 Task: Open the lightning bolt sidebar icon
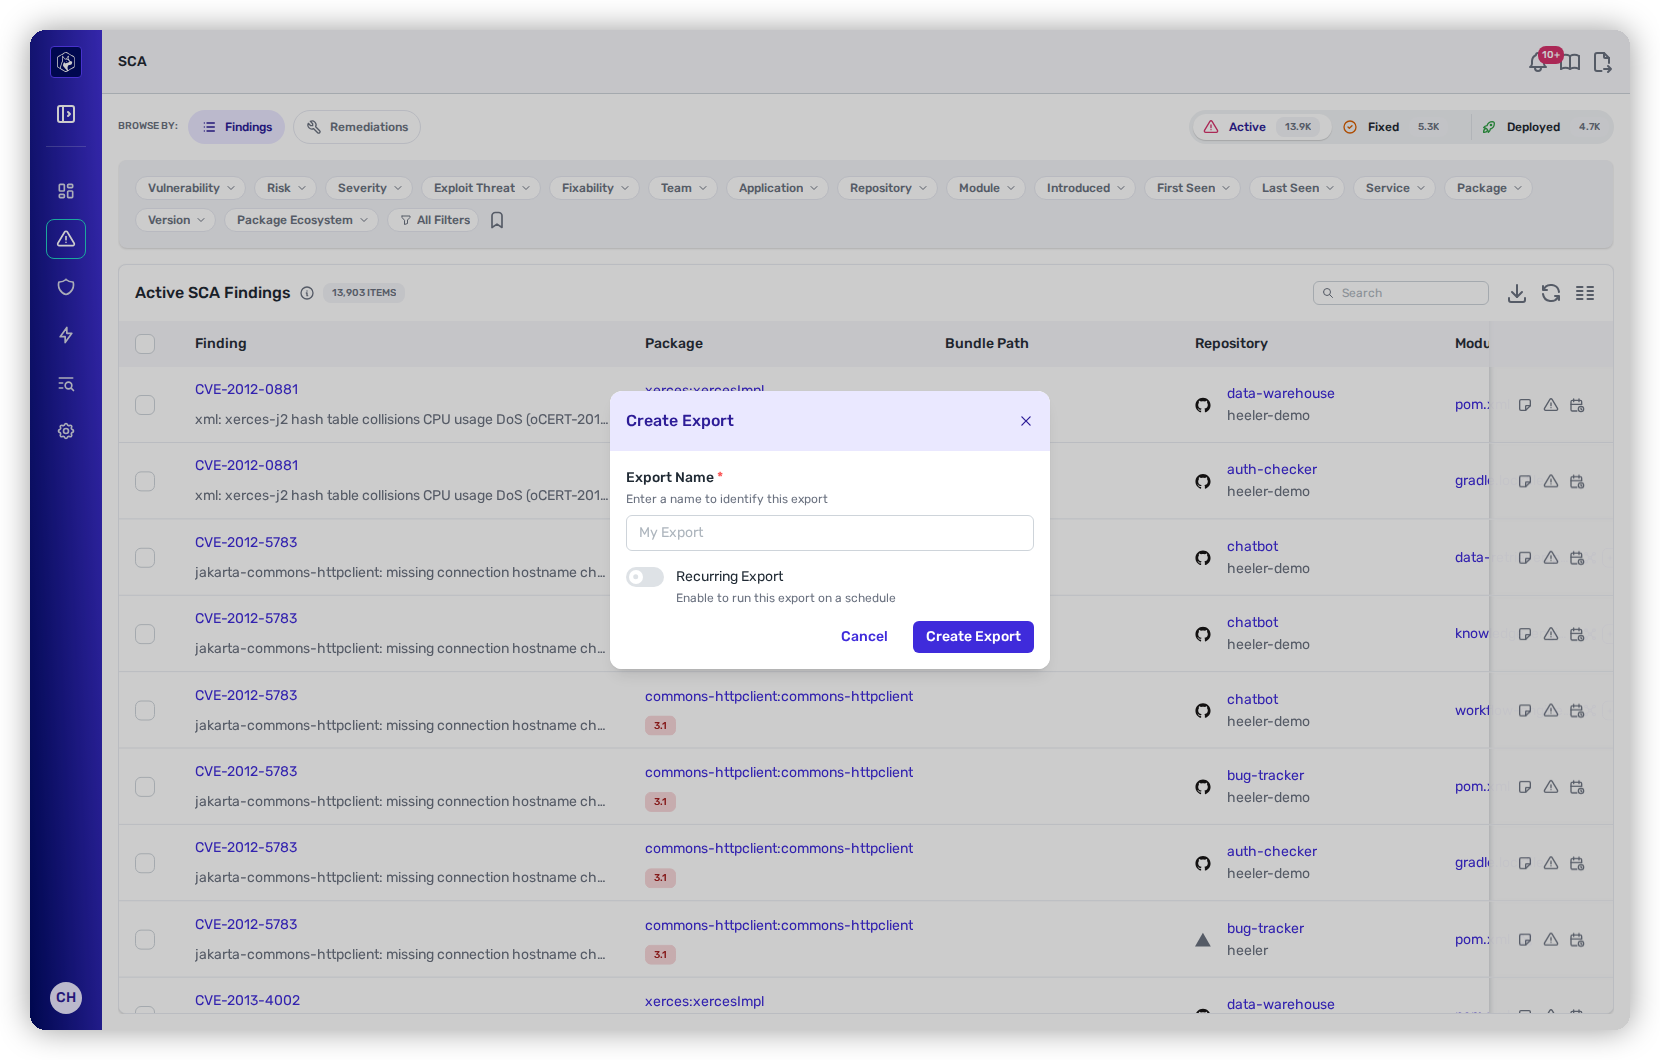pyautogui.click(x=66, y=335)
